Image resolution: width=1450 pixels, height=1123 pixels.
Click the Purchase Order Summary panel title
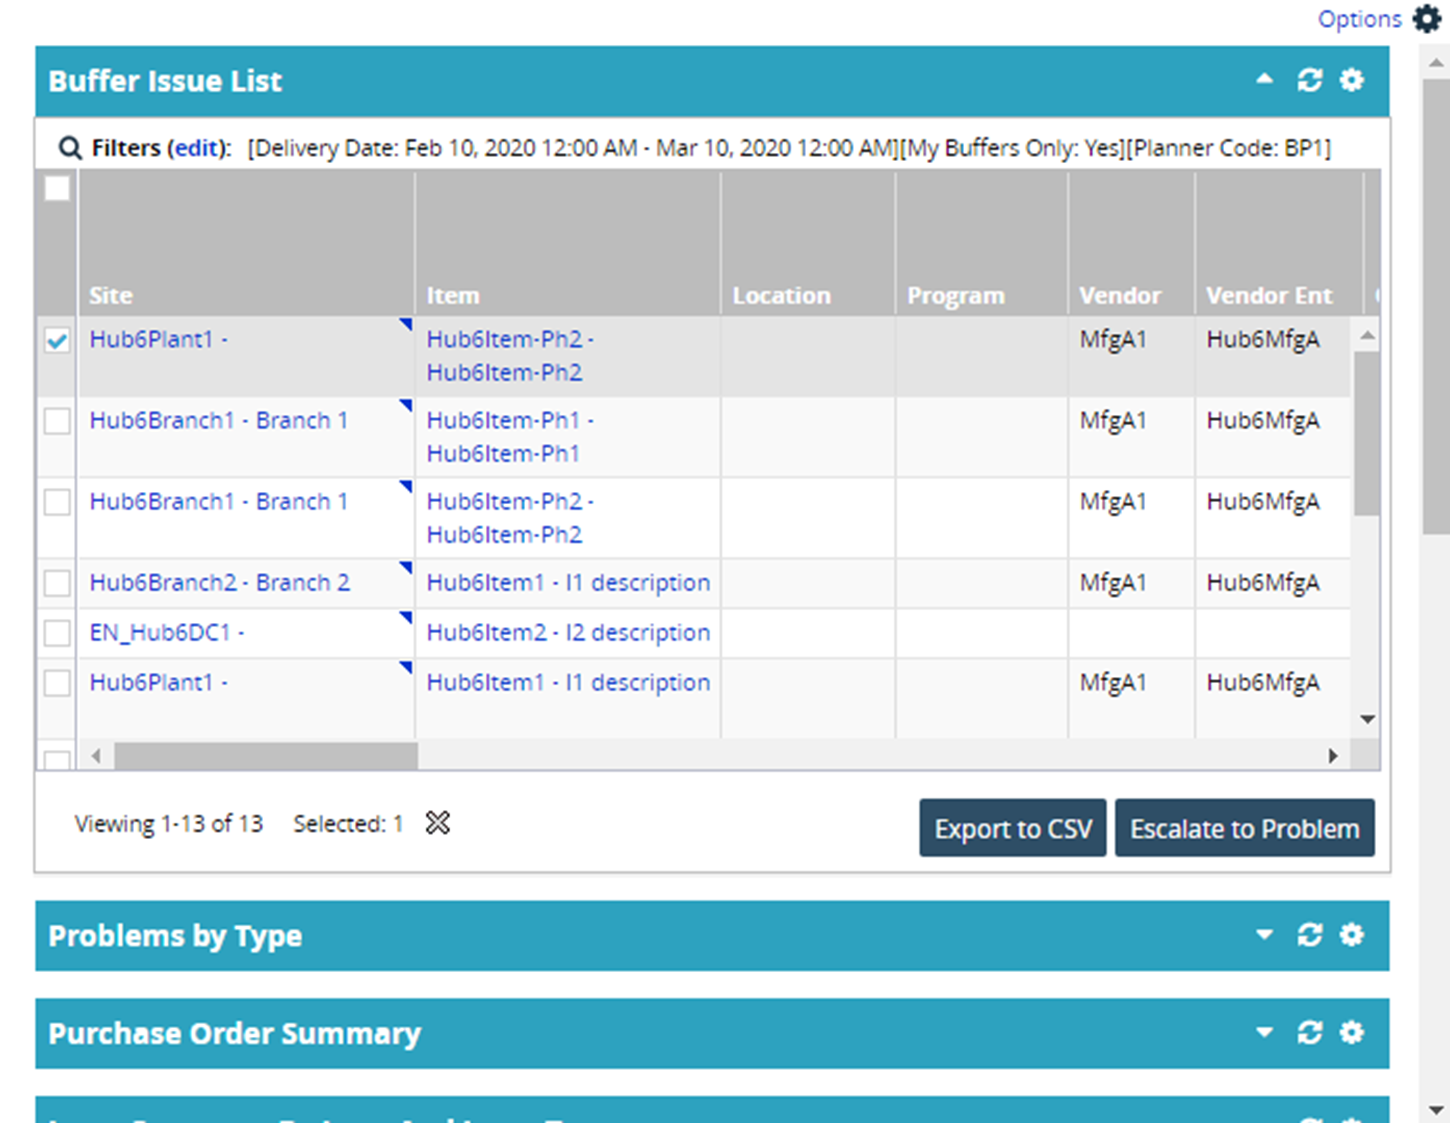235,1033
